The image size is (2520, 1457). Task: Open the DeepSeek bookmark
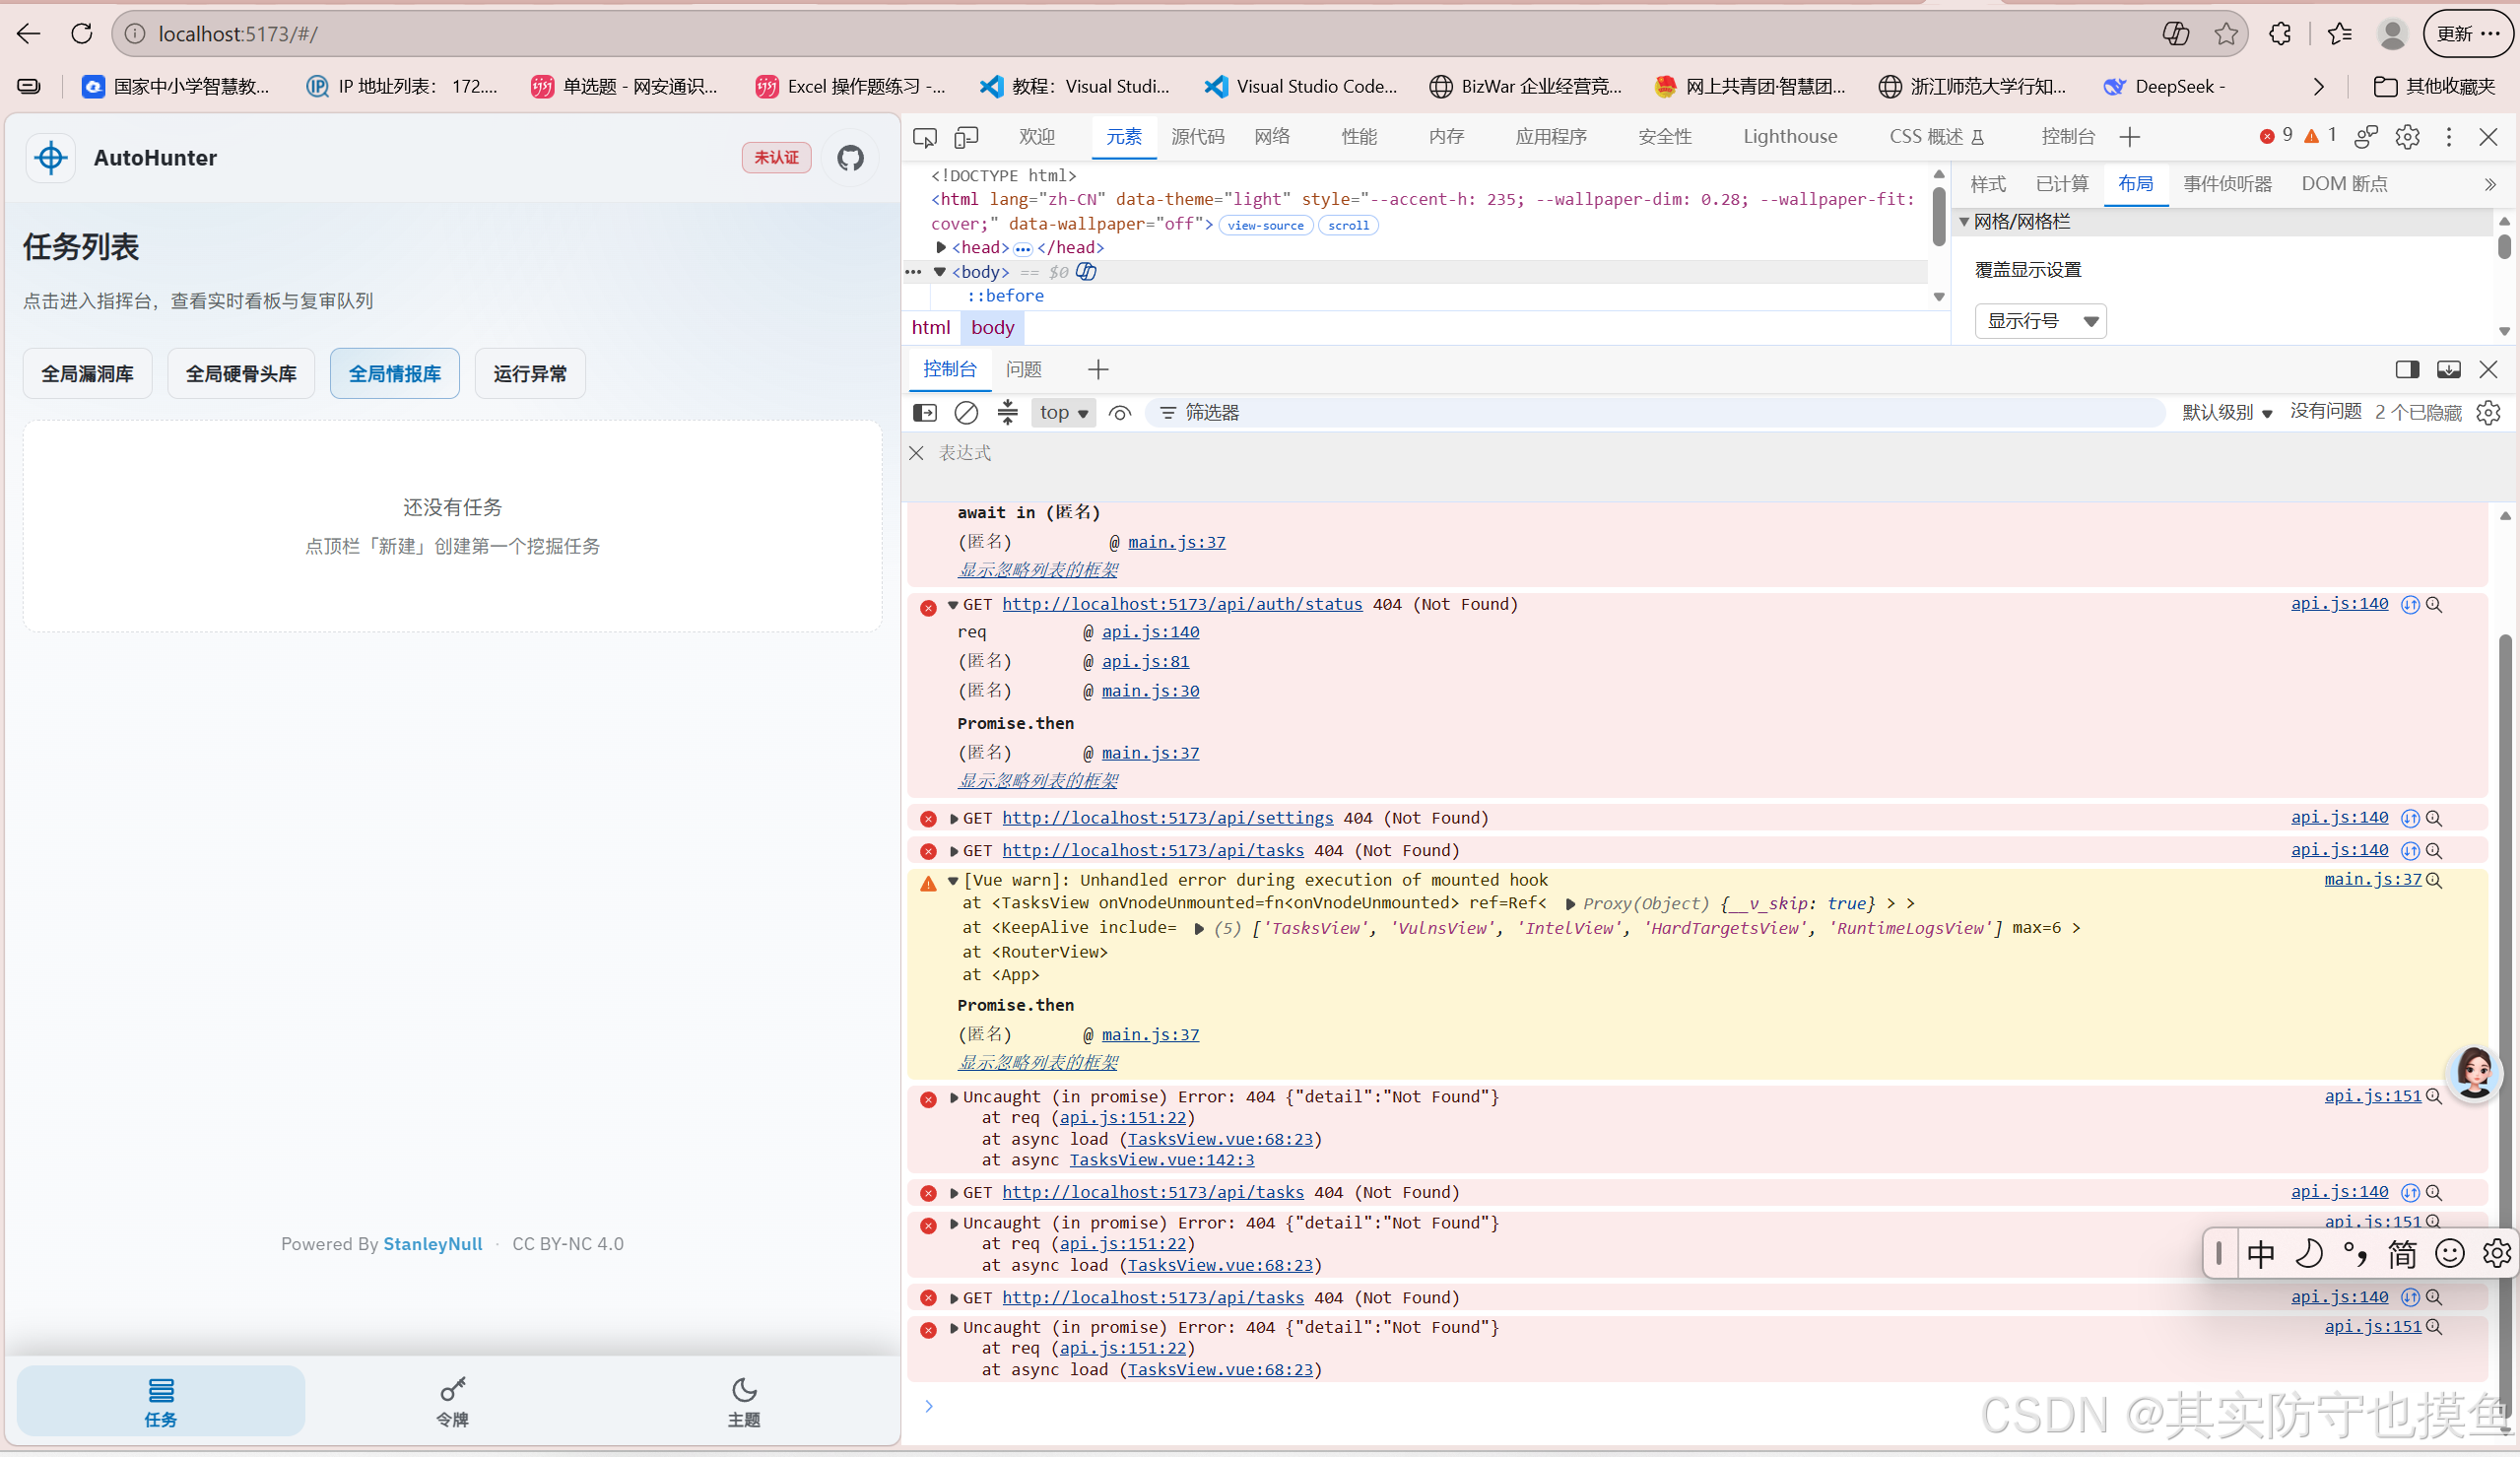pyautogui.click(x=2165, y=87)
